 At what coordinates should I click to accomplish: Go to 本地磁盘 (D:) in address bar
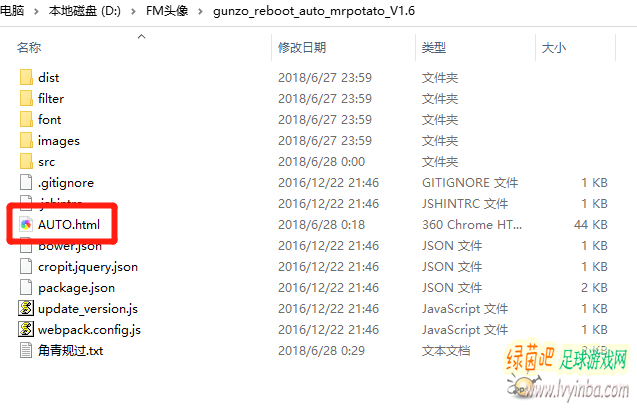(84, 11)
